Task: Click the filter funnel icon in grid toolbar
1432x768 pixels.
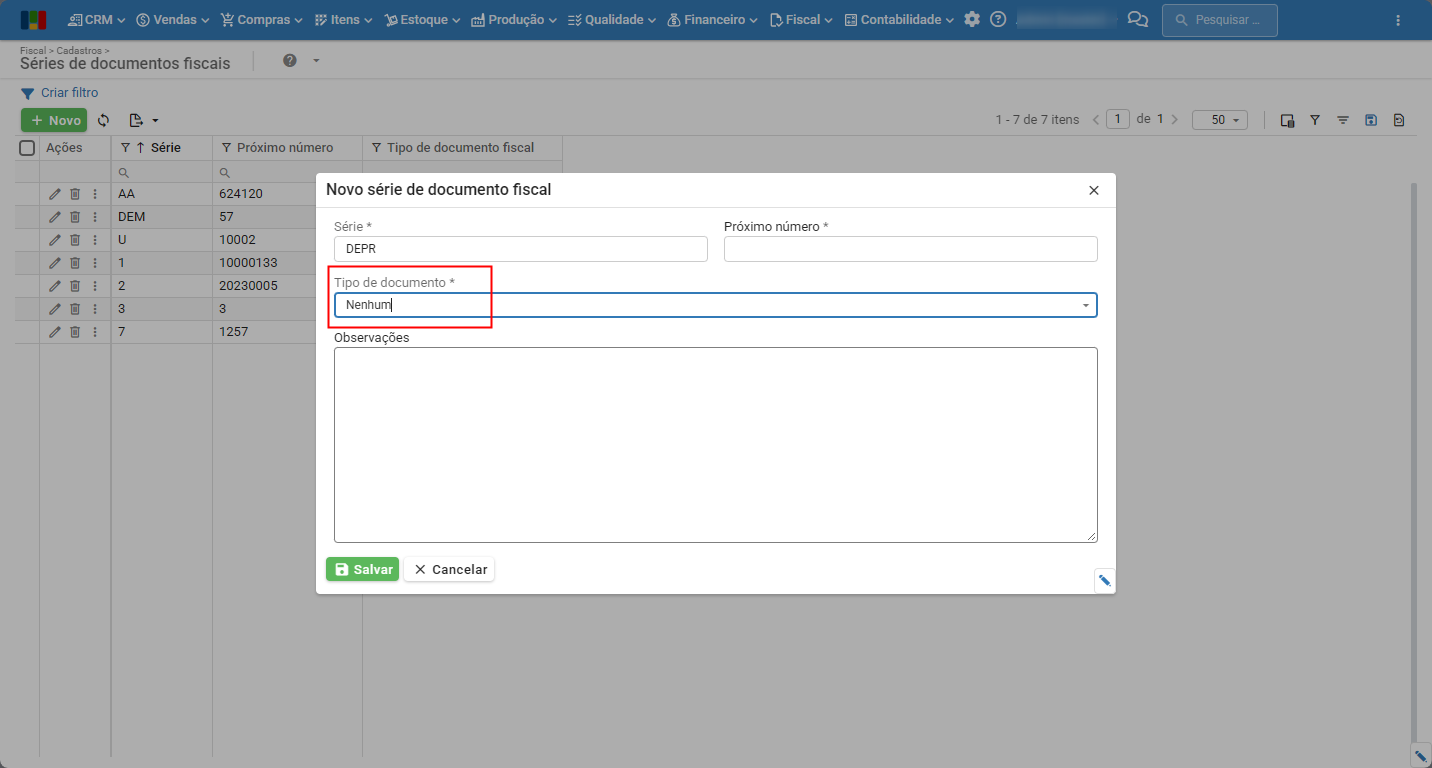Action: (x=1315, y=120)
